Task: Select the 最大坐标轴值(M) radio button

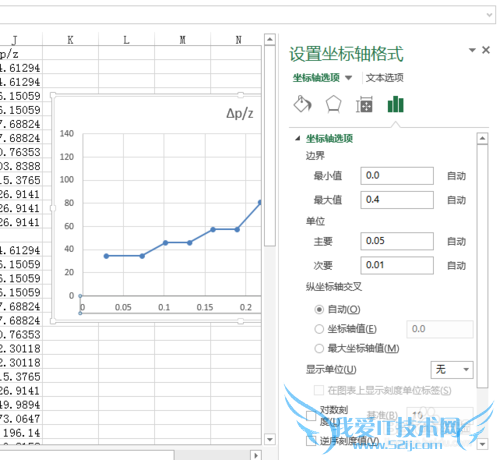Action: (x=319, y=349)
